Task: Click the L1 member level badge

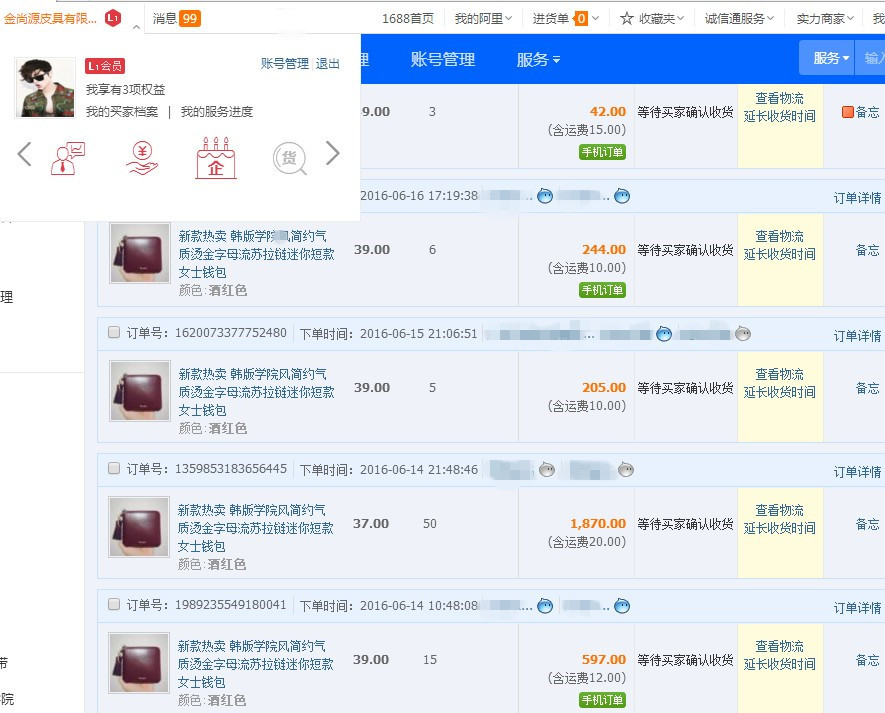Action: pyautogui.click(x=113, y=18)
